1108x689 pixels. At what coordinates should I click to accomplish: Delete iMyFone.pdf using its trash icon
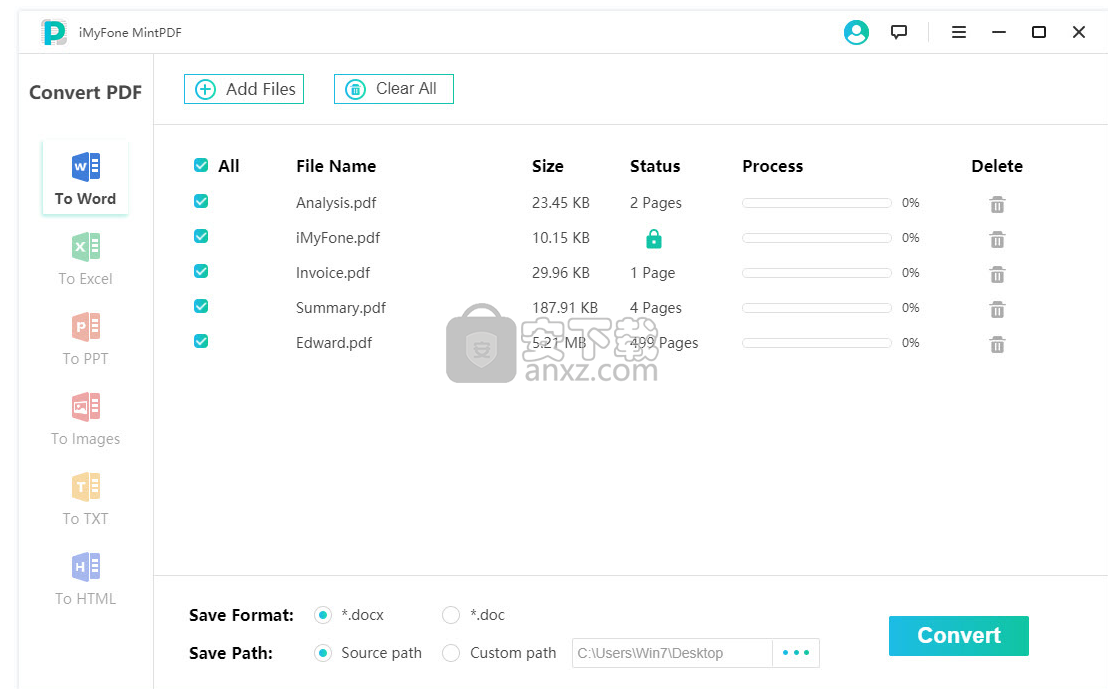pyautogui.click(x=997, y=240)
